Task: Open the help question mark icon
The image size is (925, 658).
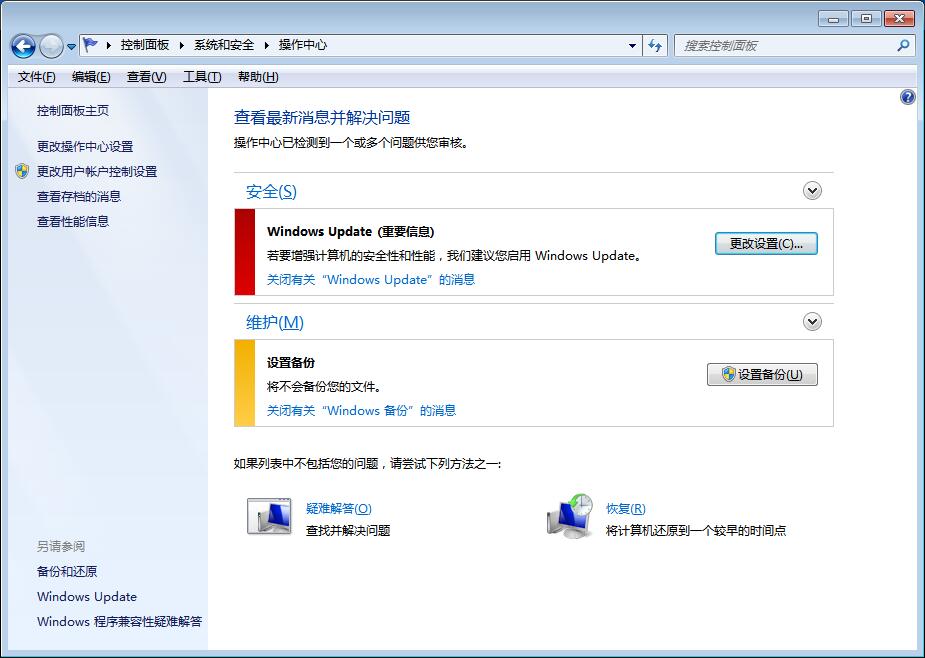Action: [907, 97]
